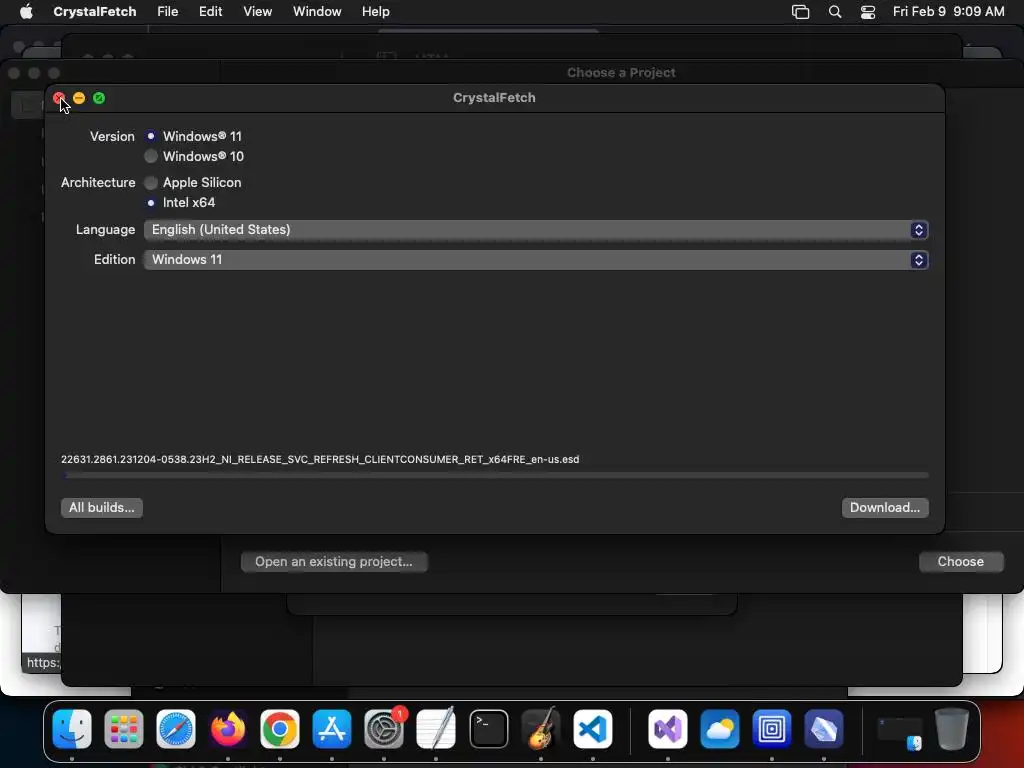Open App Store from the Dock
The image size is (1024, 768).
coord(332,729)
